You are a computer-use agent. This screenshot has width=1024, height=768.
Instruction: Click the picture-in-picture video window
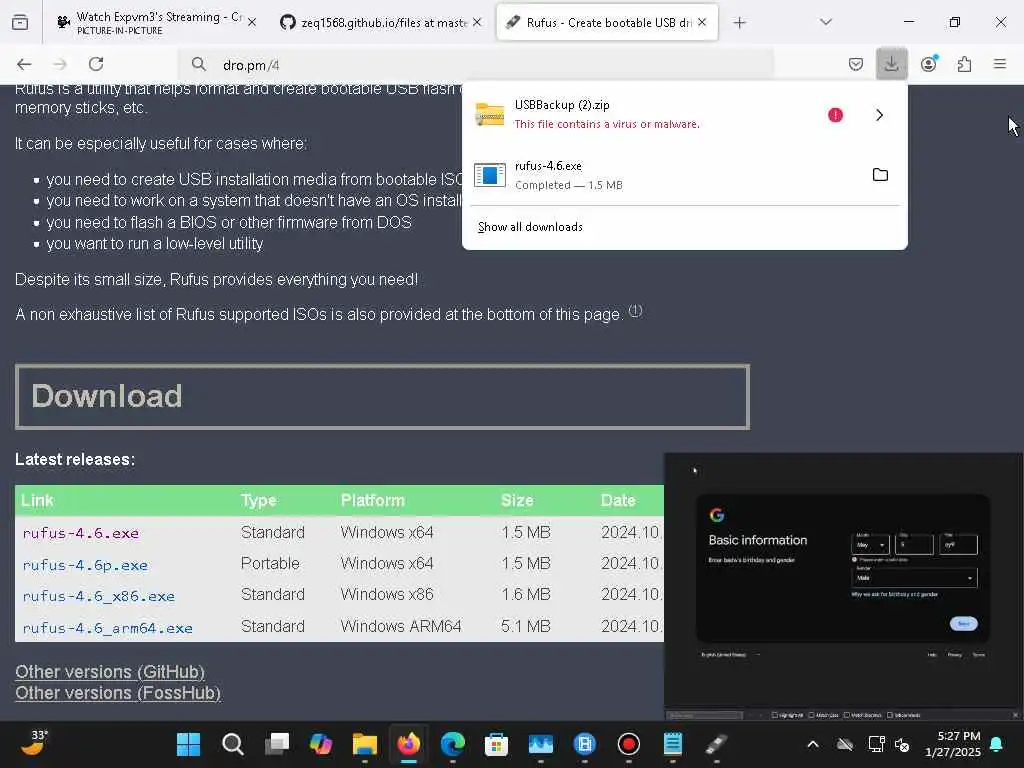pyautogui.click(x=843, y=586)
